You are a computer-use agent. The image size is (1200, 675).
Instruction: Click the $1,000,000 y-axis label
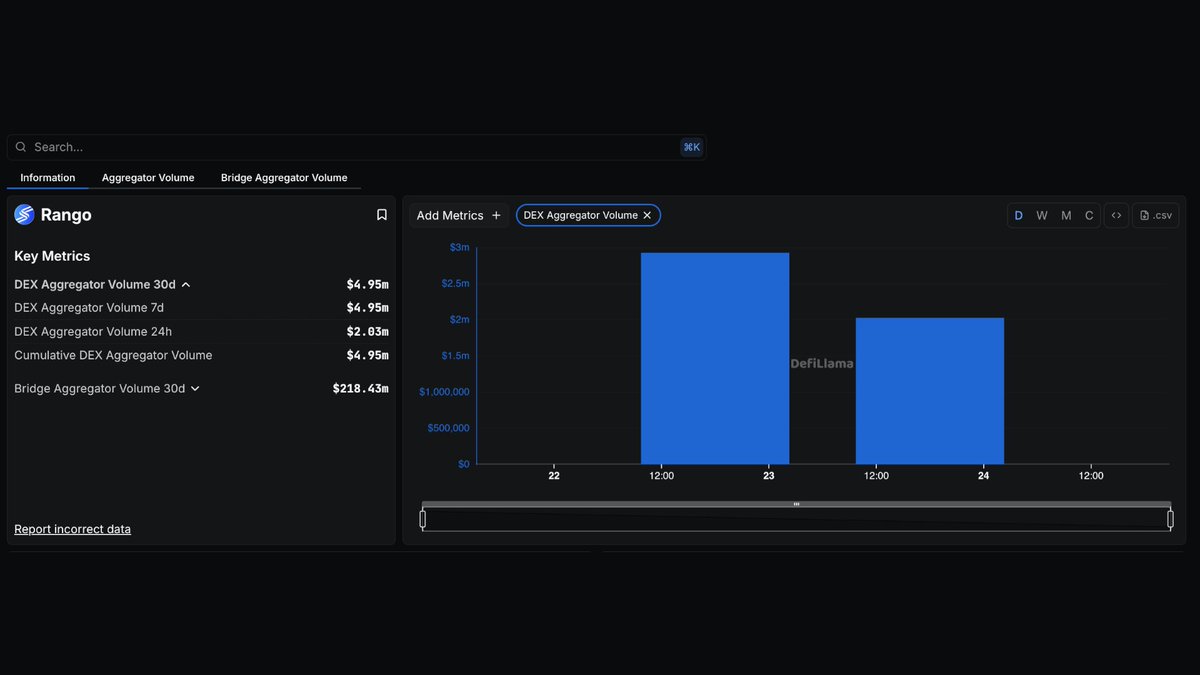tap(444, 392)
